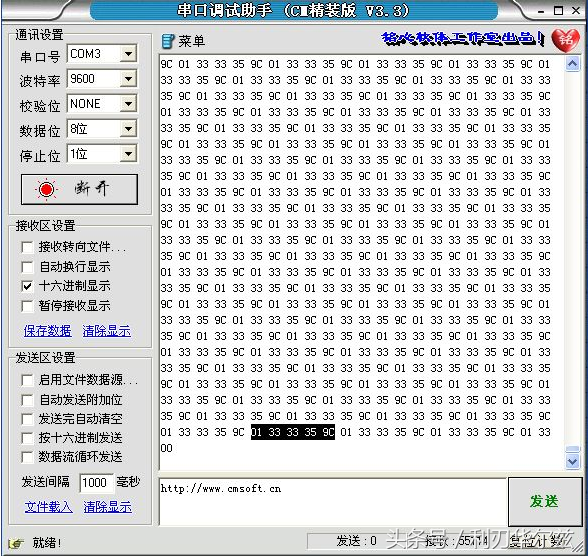Click the receive area scroll up arrow
The height and width of the screenshot is (558, 588).
572,64
